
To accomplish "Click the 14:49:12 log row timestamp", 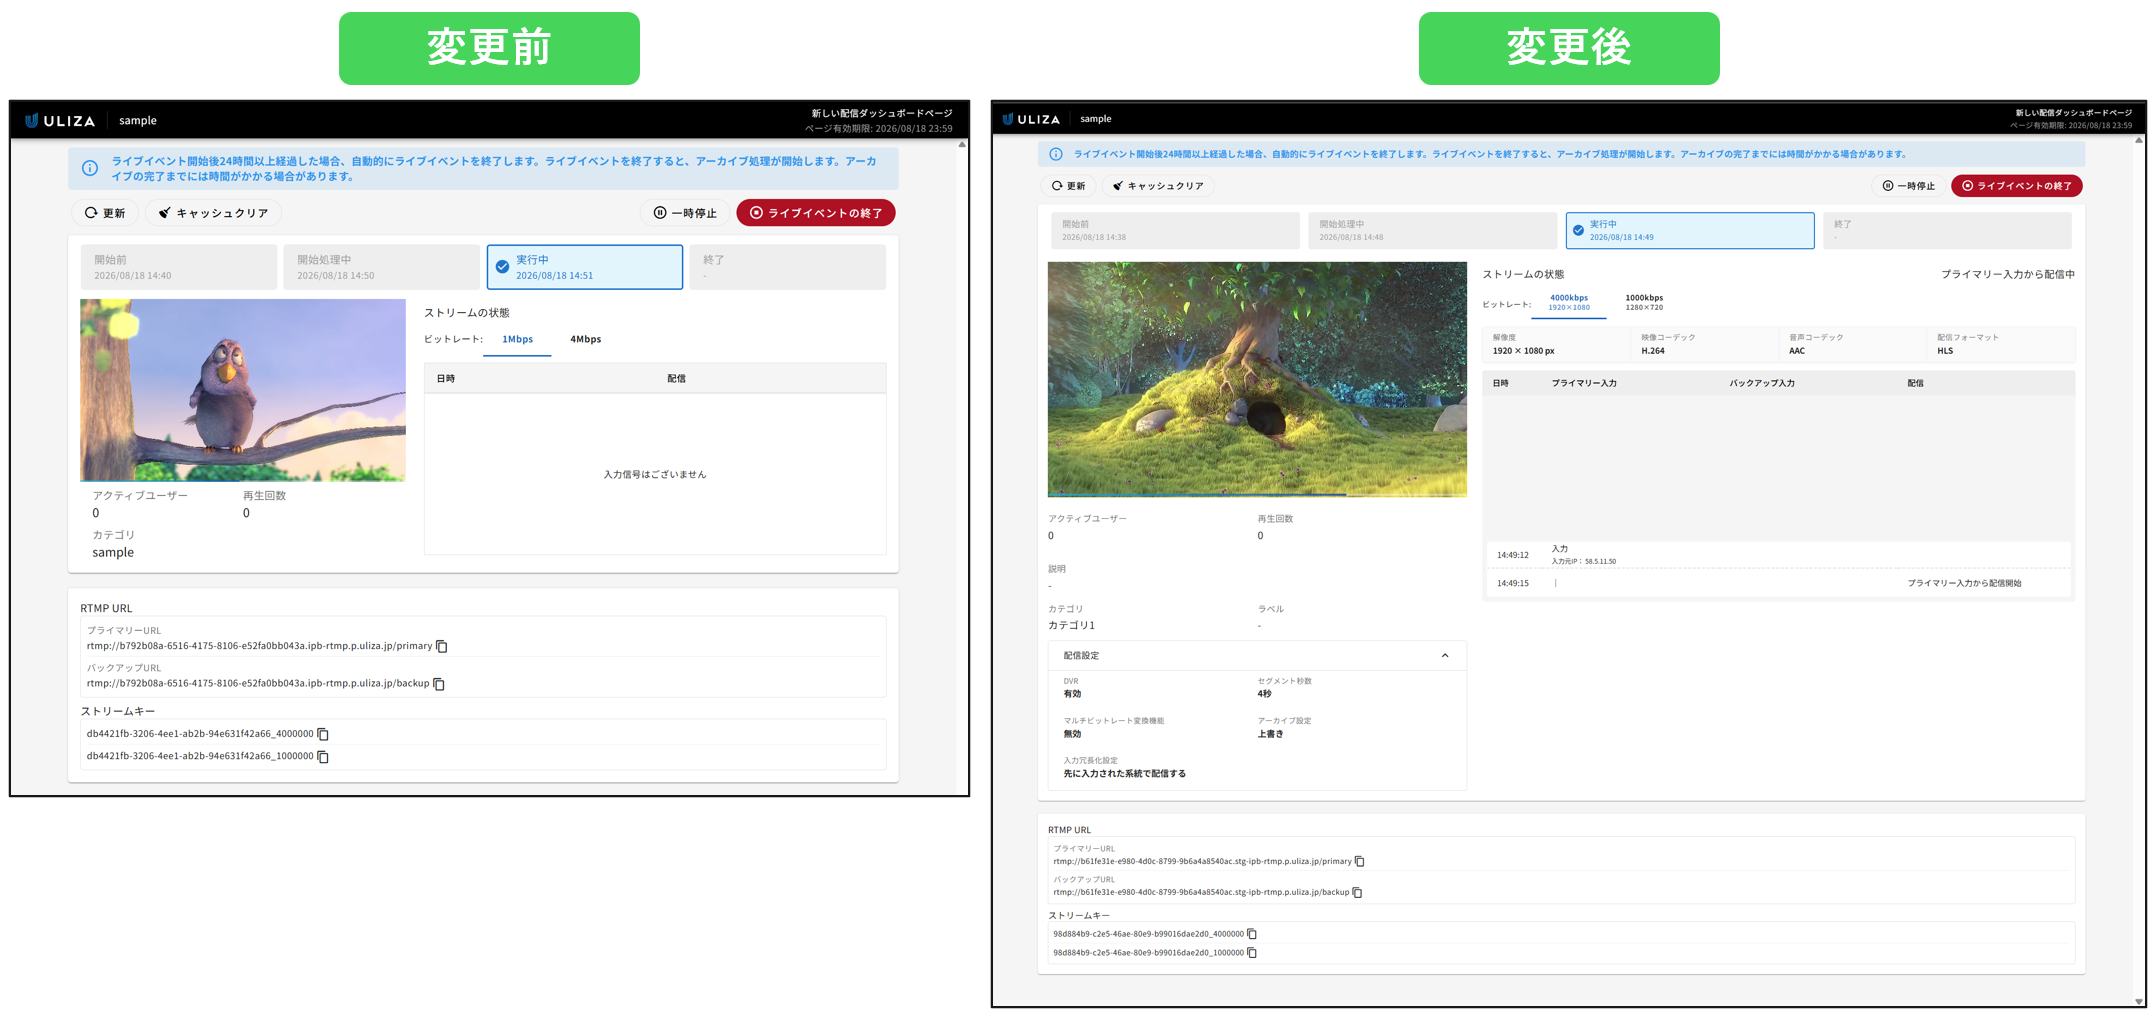I will pos(1512,555).
